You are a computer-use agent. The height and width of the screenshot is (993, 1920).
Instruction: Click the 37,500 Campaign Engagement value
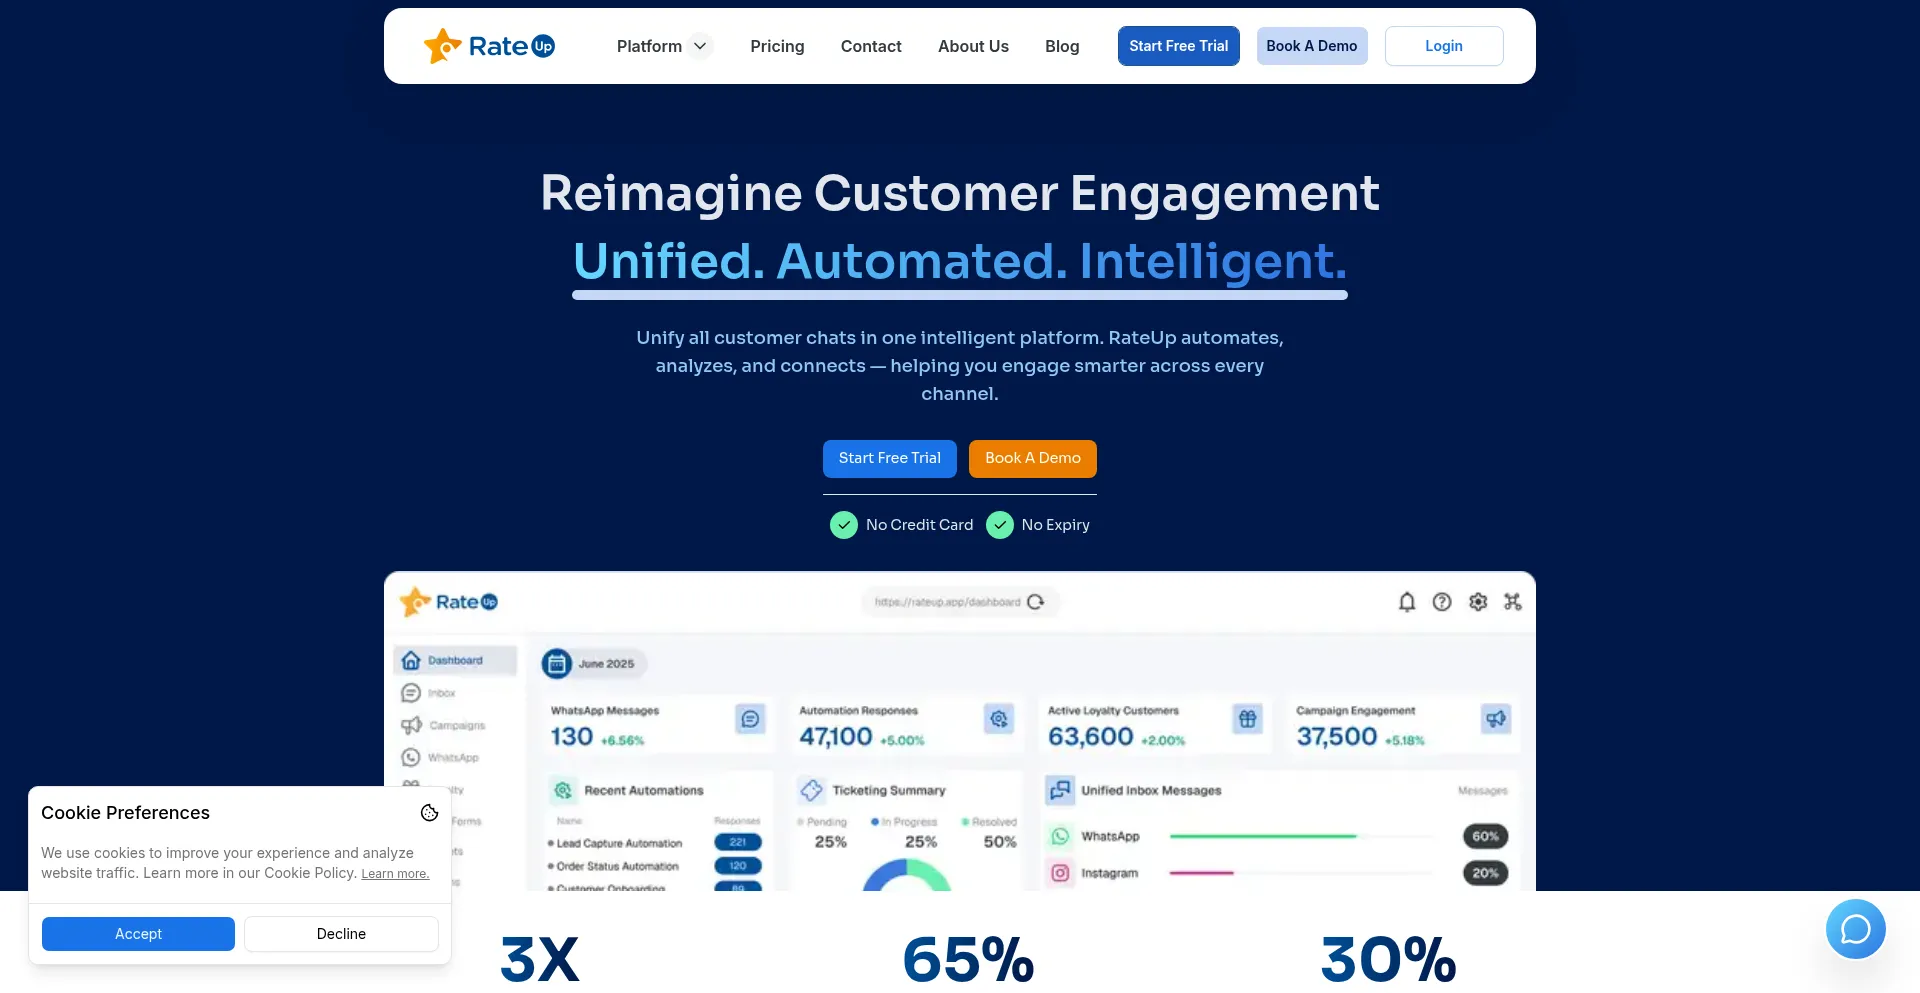[x=1337, y=737]
